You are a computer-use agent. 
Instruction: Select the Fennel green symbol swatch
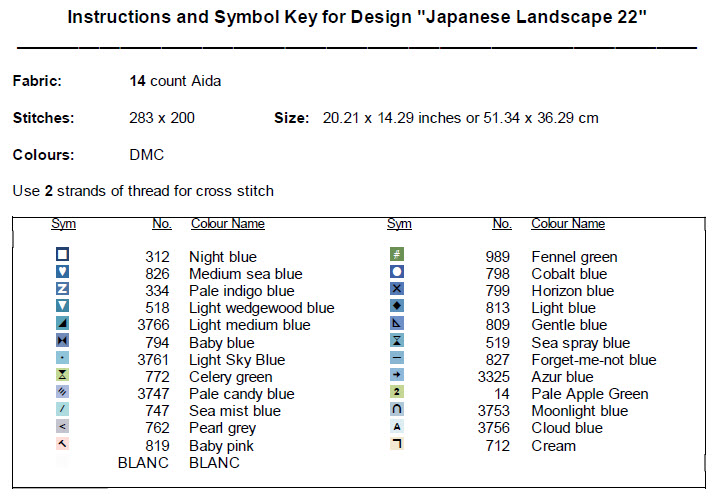click(397, 255)
